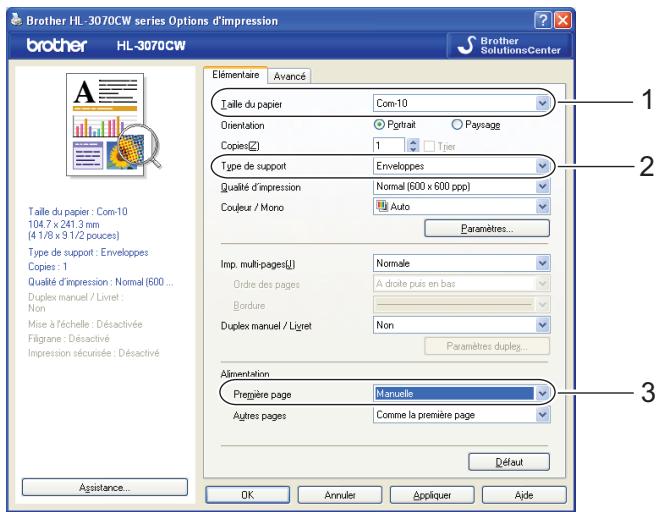Viewport: 660px width, 512px height.
Task: Click the 'Copies : 1' summary text
Action: click(48, 267)
